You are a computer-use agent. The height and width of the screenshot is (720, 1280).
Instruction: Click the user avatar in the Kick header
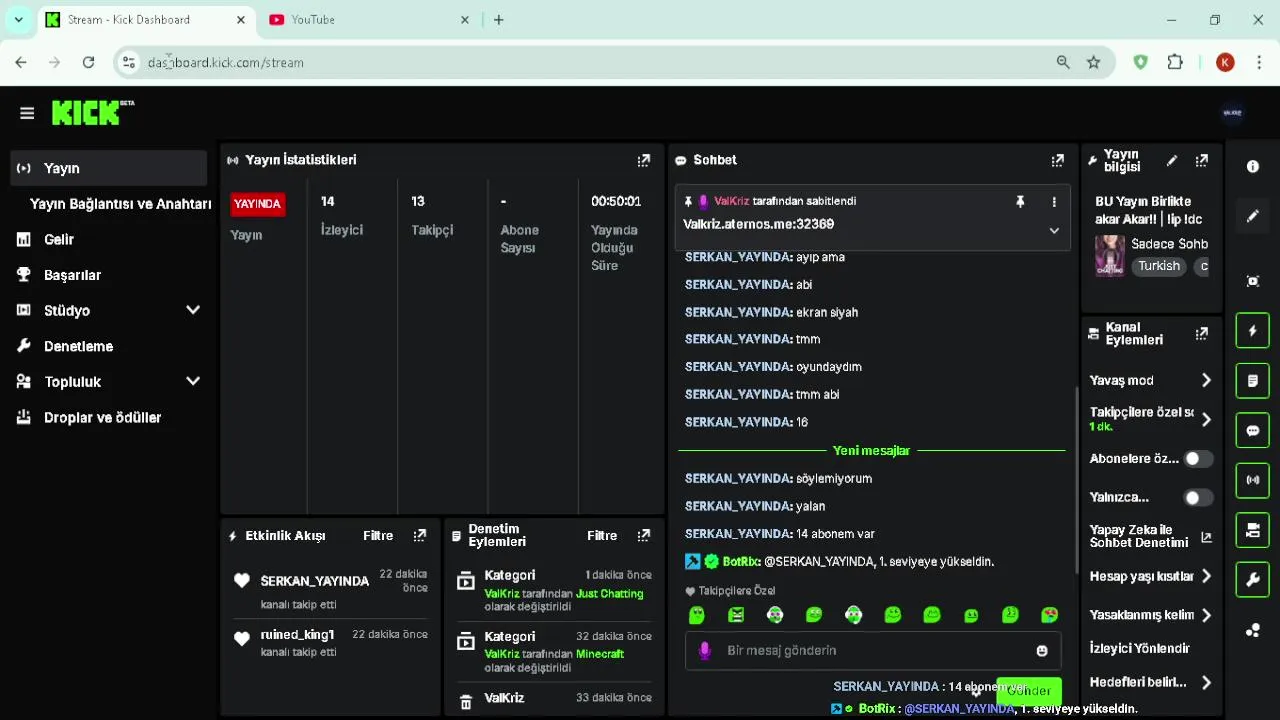coord(1232,113)
